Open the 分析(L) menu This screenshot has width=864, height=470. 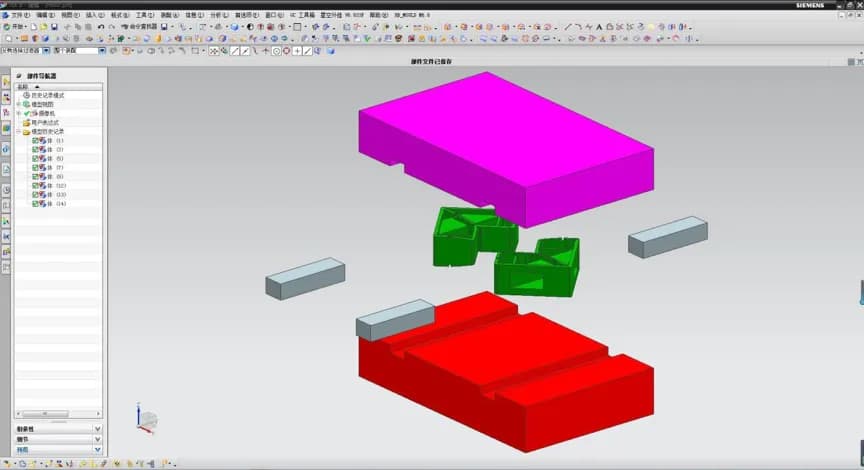tap(218, 15)
